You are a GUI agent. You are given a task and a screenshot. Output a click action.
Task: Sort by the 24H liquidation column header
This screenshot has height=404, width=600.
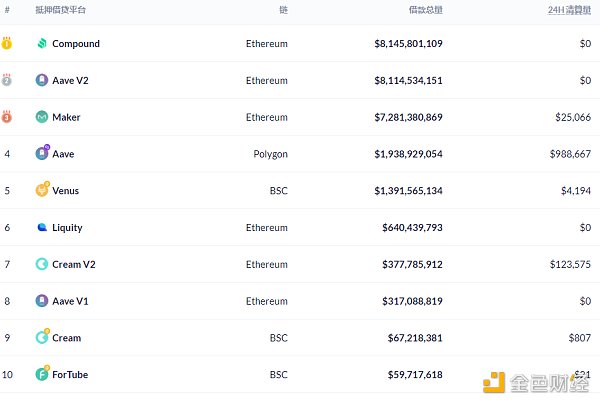[x=569, y=10]
